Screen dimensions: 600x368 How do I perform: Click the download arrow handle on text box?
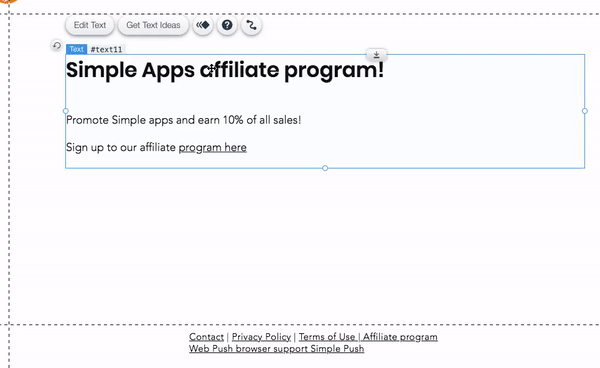377,55
